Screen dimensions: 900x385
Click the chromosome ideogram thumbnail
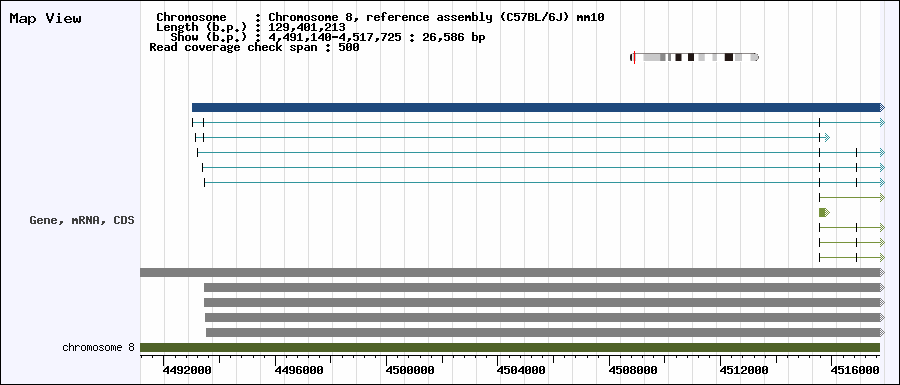(695, 57)
